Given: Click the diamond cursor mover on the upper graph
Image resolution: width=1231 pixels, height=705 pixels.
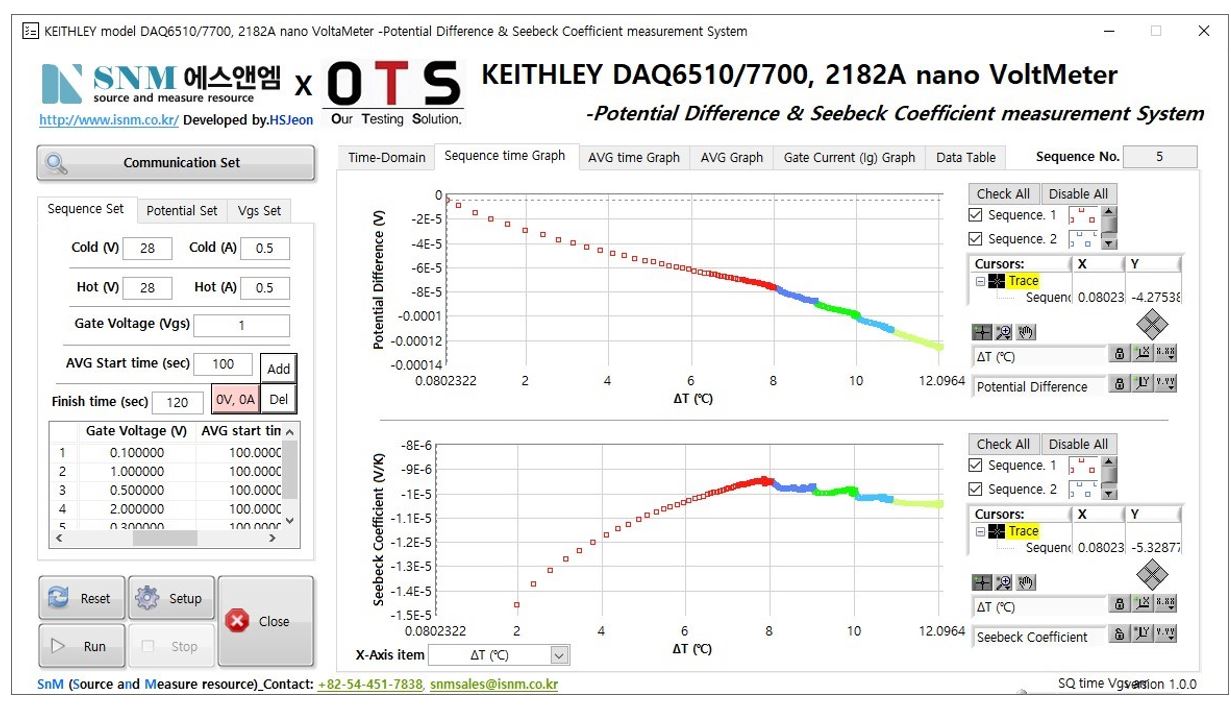Looking at the screenshot, I should 1153,323.
